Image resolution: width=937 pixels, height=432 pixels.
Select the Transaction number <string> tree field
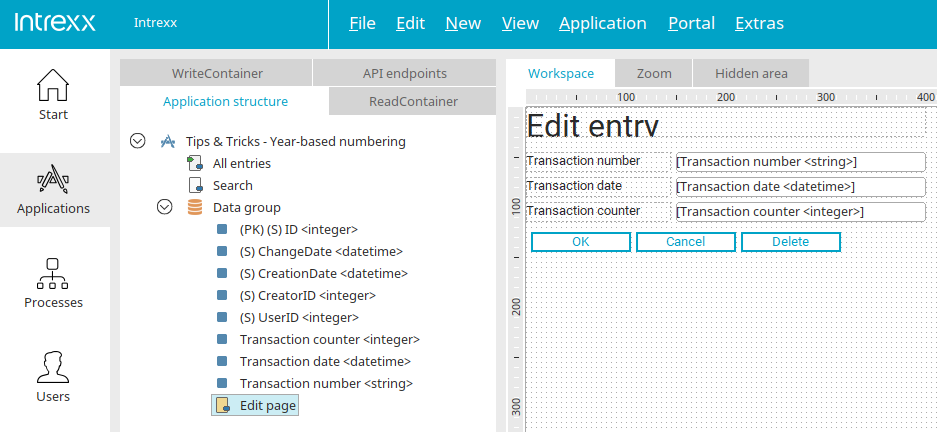coord(326,383)
